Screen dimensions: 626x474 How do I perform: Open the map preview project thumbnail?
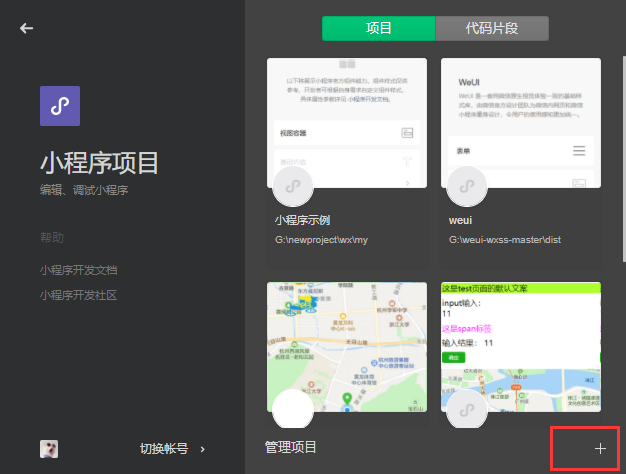[x=347, y=347]
